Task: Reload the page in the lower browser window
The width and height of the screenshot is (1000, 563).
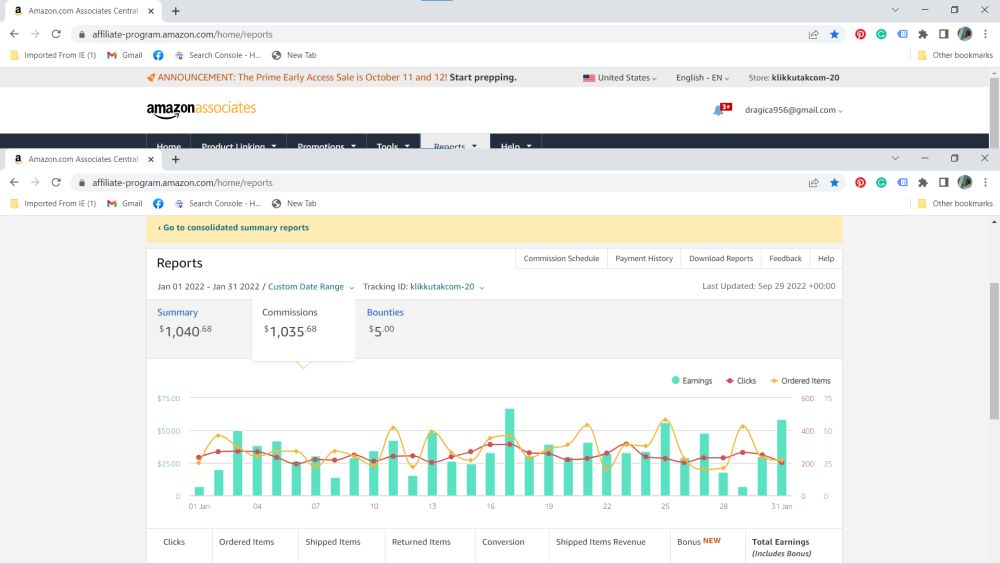Action: tap(56, 182)
